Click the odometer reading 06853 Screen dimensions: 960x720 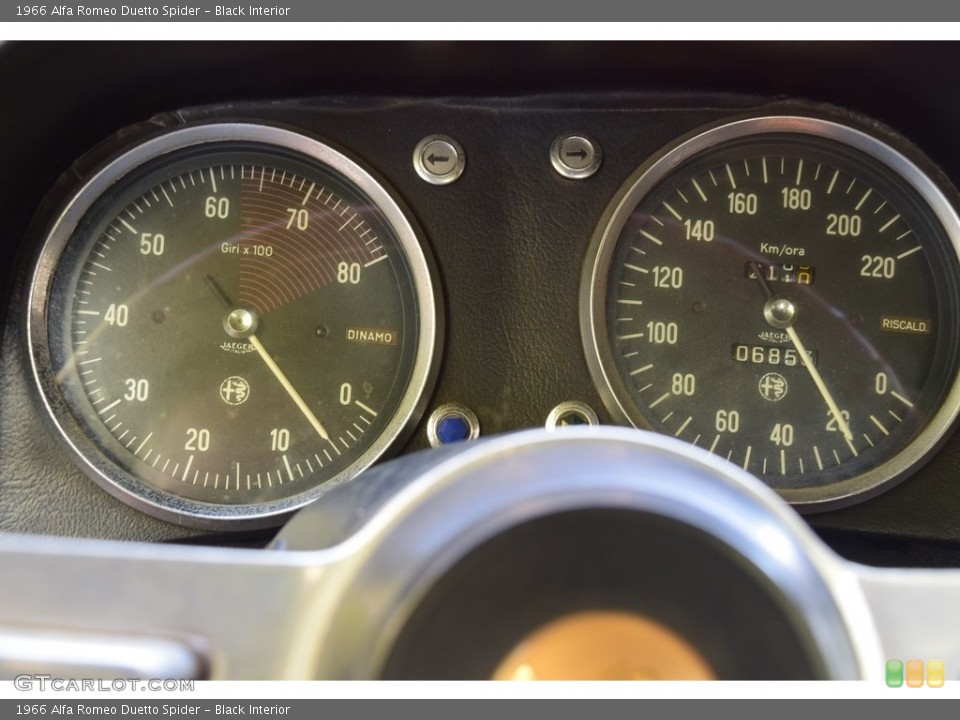774,355
